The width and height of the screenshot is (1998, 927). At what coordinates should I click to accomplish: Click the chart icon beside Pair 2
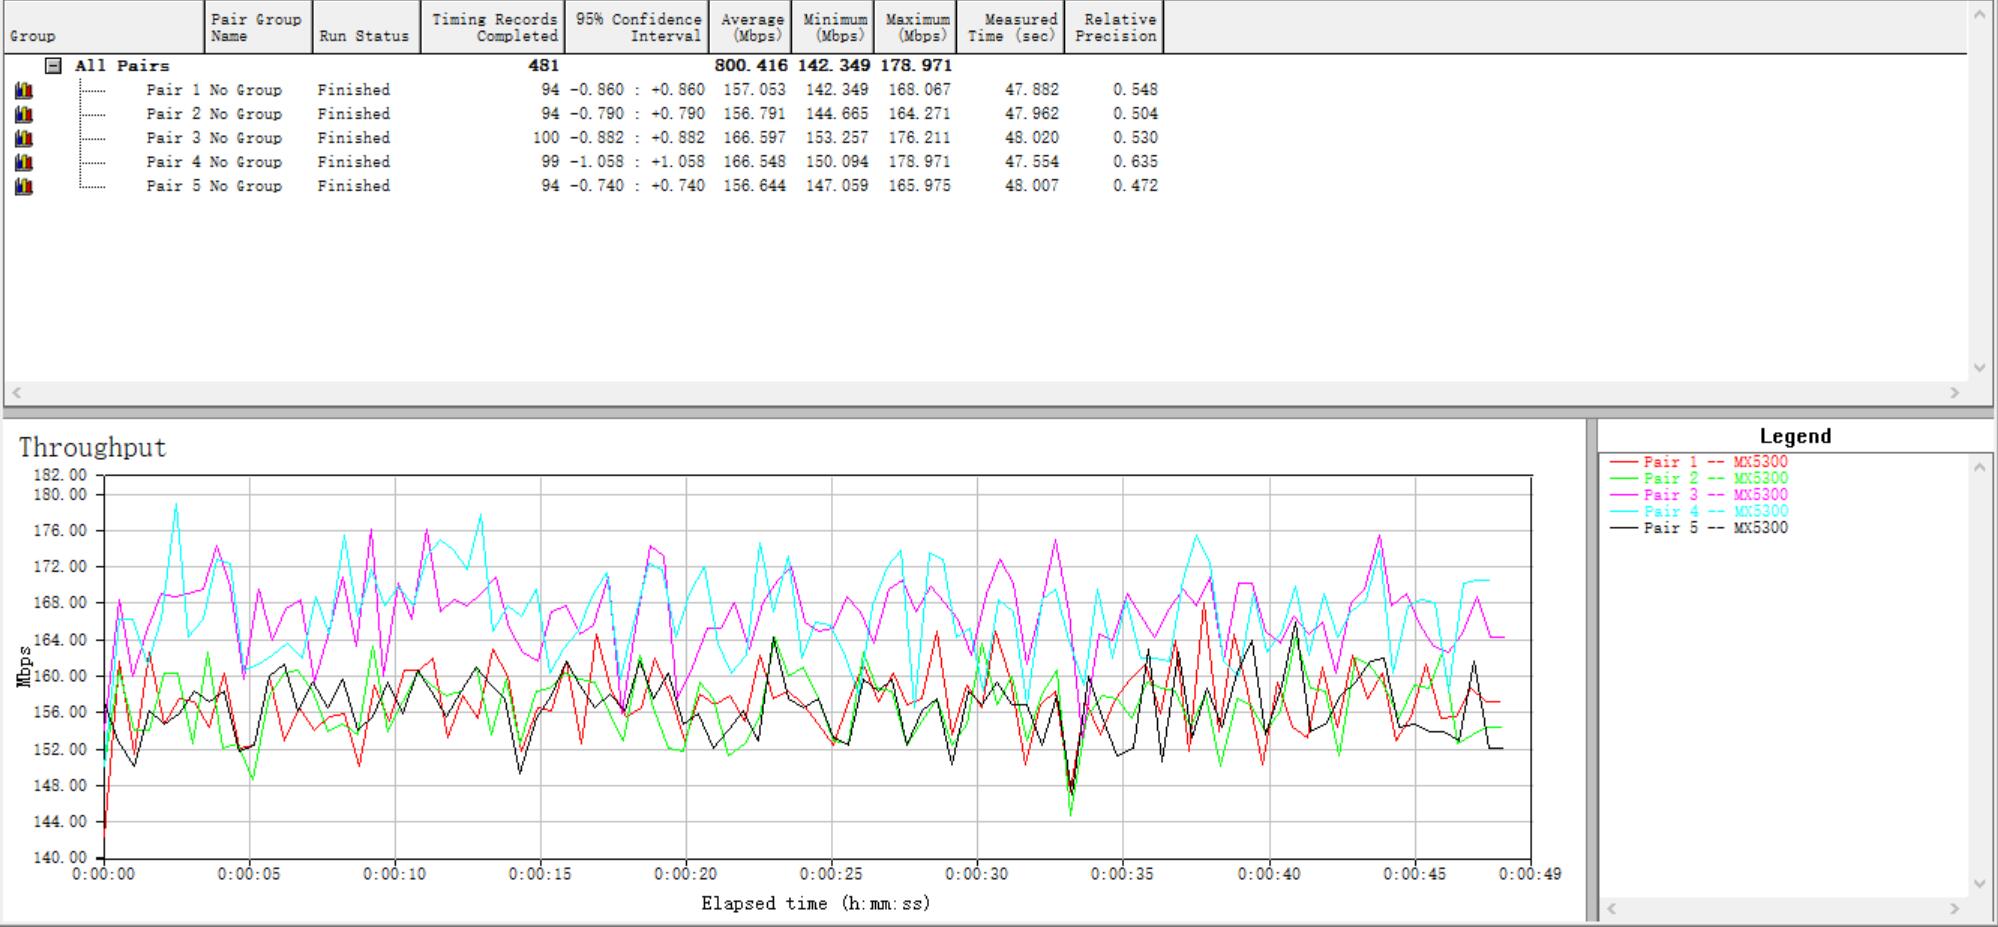pyautogui.click(x=24, y=114)
